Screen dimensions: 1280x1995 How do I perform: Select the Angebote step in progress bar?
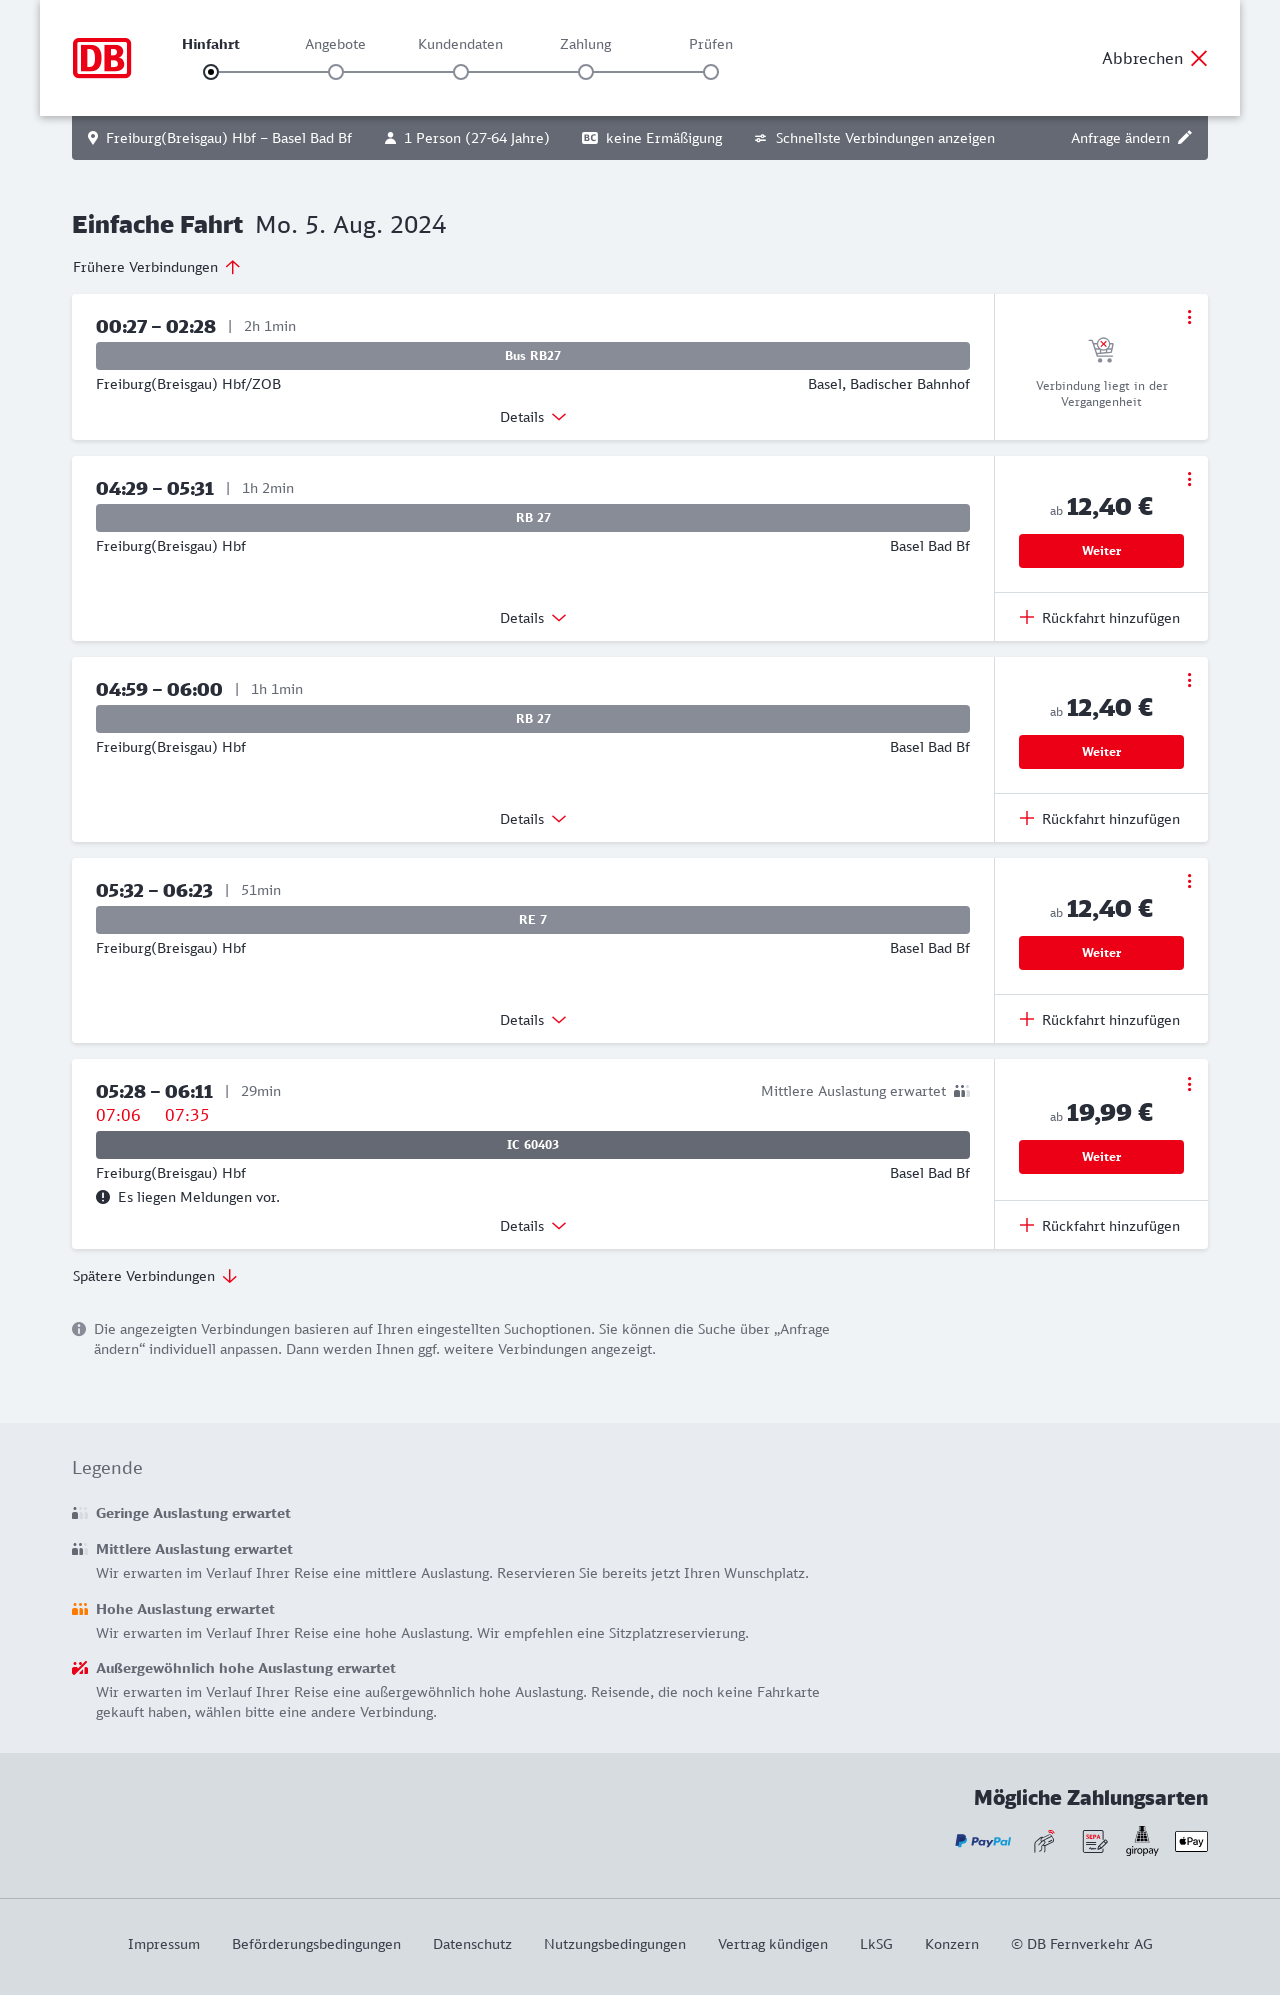[336, 72]
